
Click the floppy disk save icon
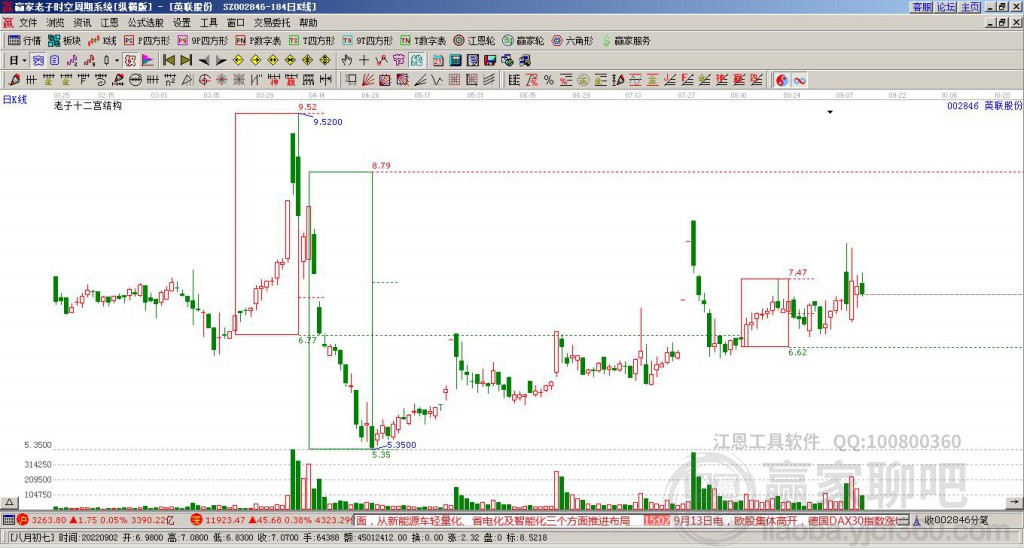[x=490, y=61]
